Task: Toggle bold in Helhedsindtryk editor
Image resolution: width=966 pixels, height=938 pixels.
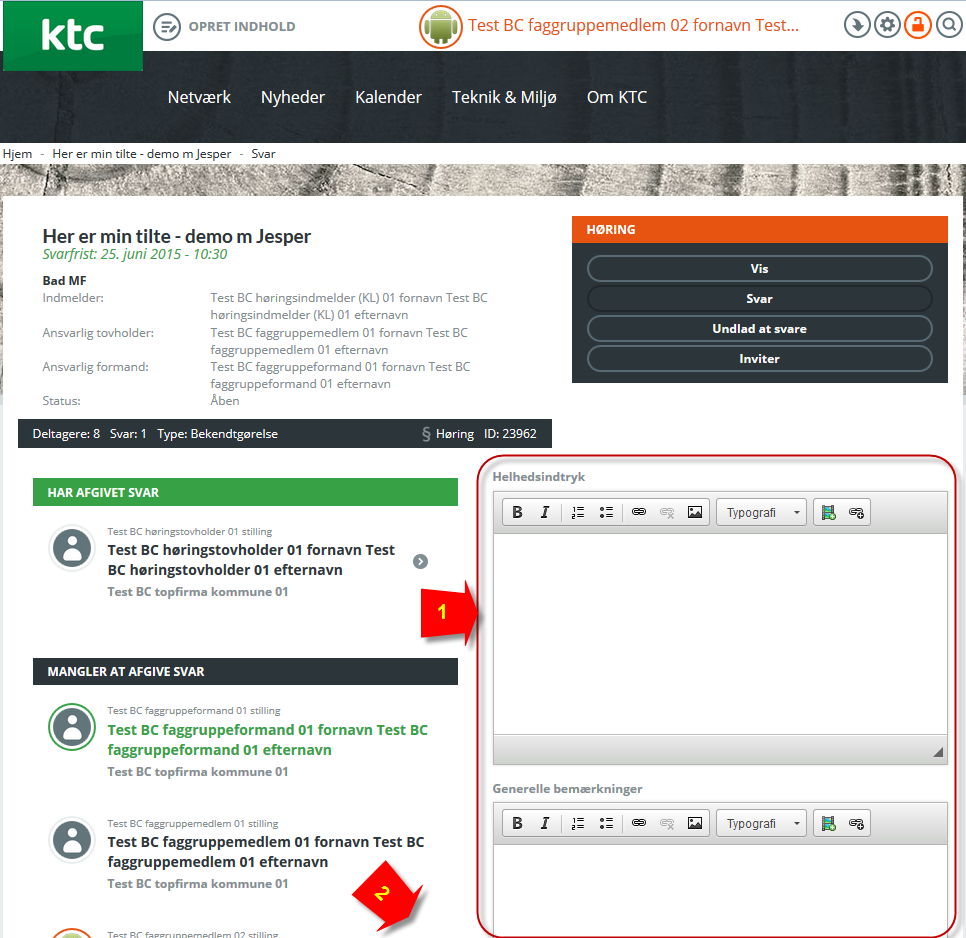Action: pos(518,512)
